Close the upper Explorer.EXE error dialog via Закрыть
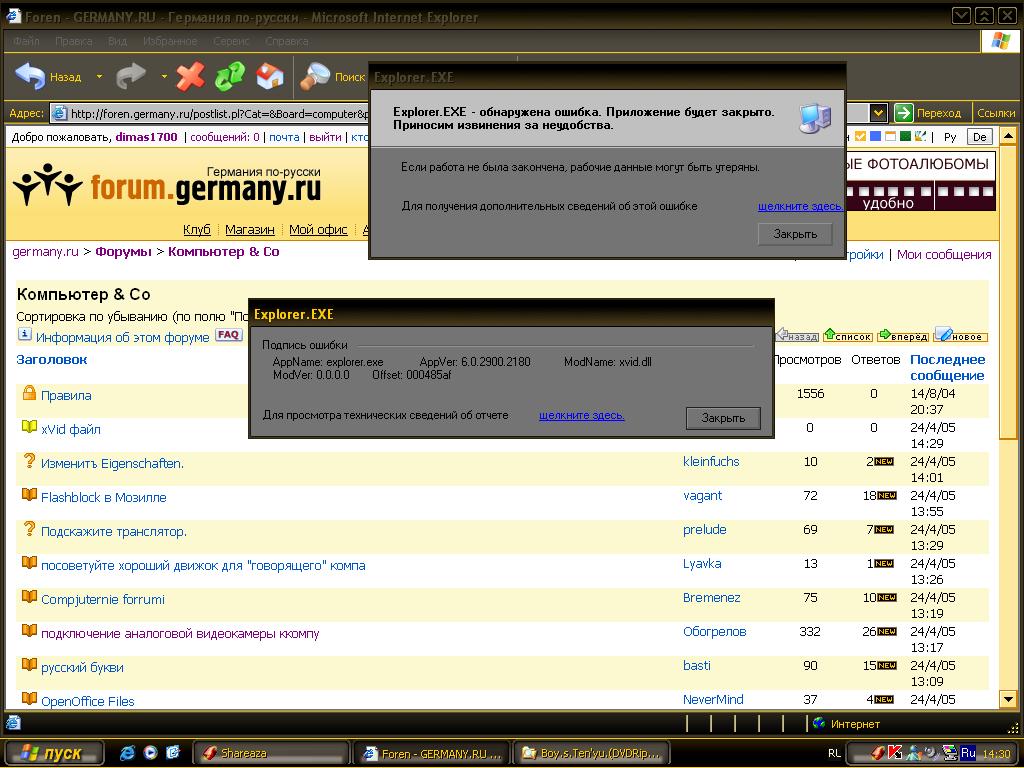The height and width of the screenshot is (768, 1024). tap(795, 234)
